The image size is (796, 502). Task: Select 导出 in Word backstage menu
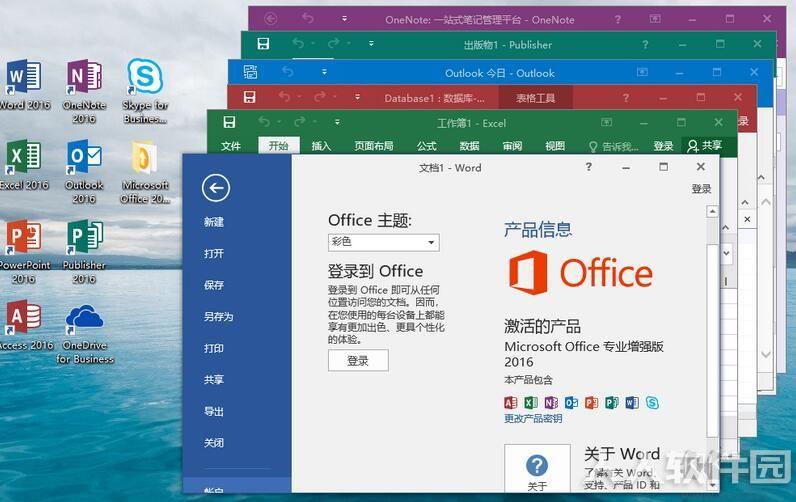[214, 411]
